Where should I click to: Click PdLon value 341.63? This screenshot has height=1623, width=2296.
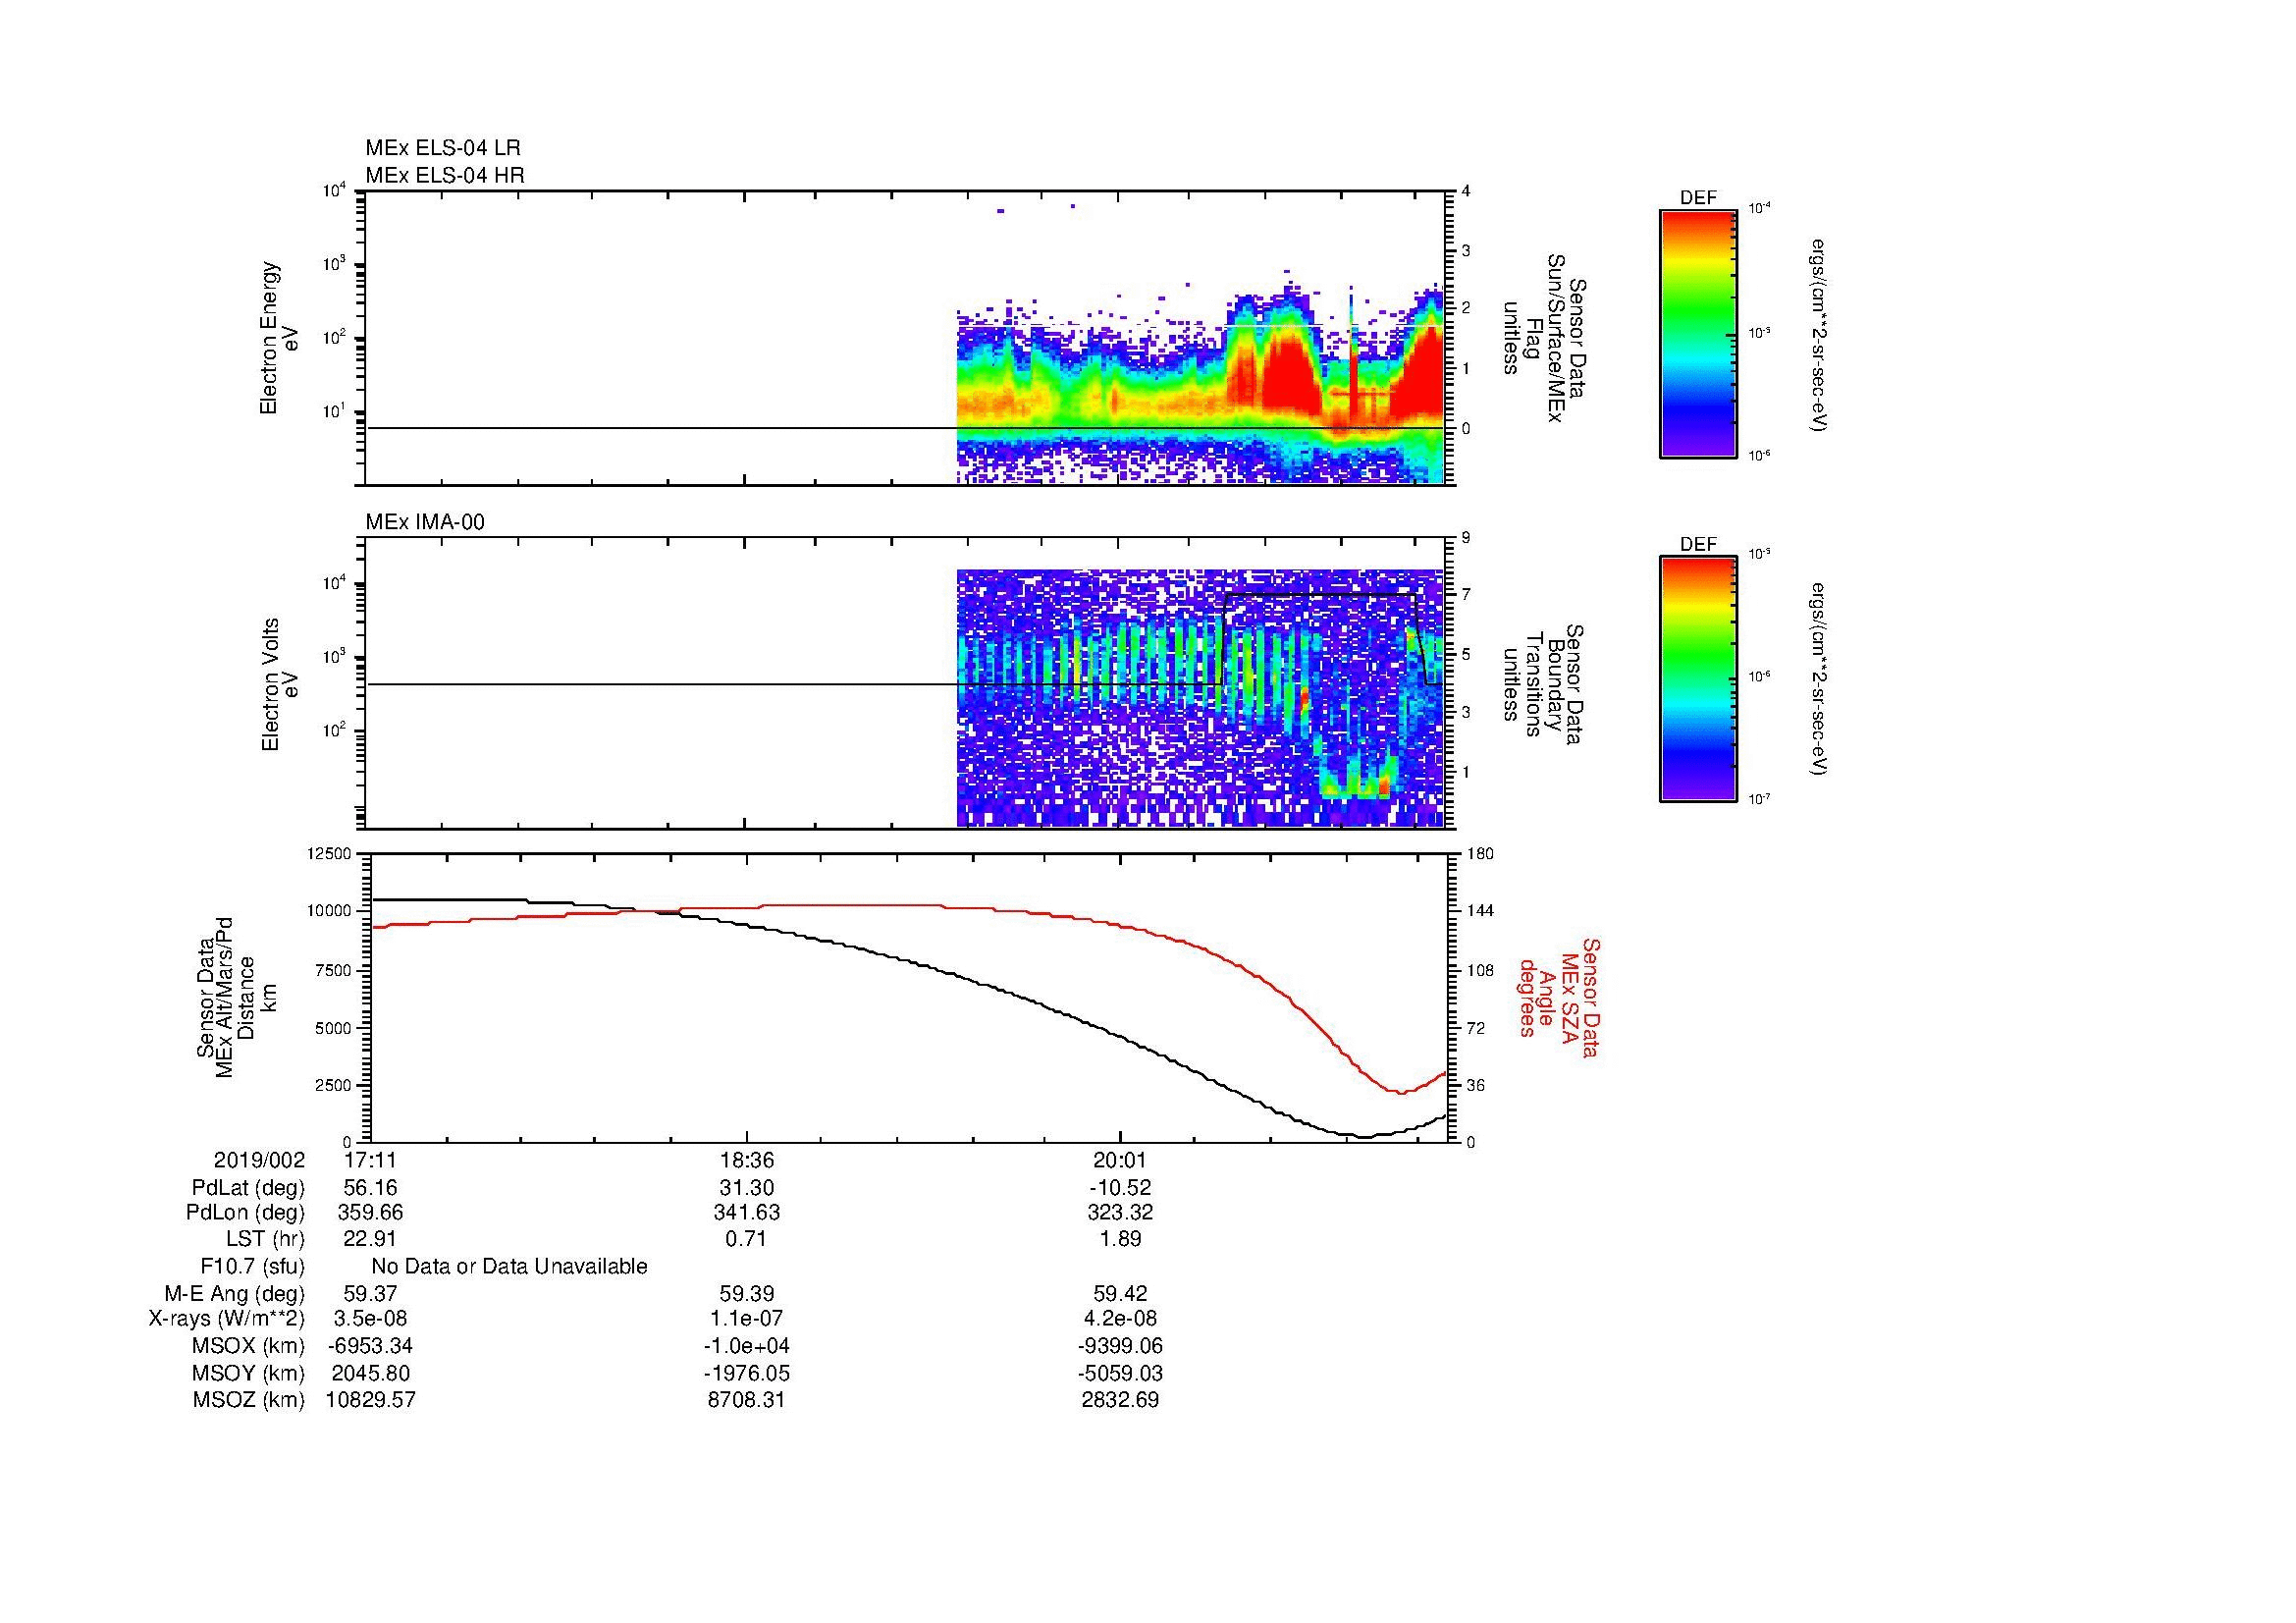[x=746, y=1213]
